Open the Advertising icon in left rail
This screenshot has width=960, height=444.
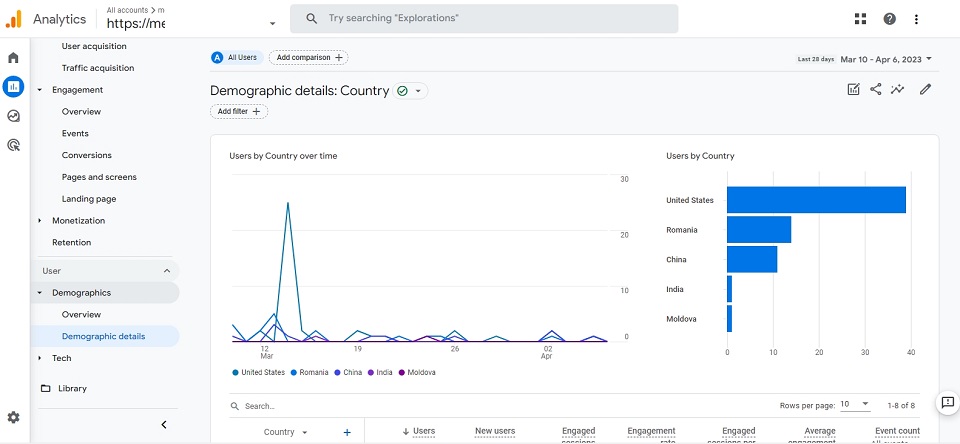point(13,145)
